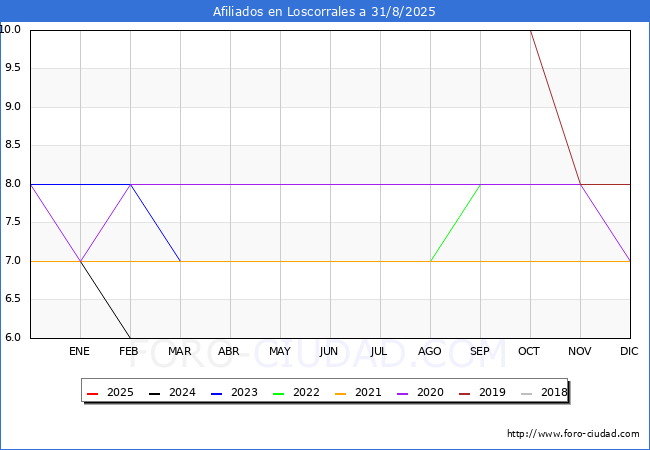
Task: Click the FEB month axis label
Action: point(129,351)
